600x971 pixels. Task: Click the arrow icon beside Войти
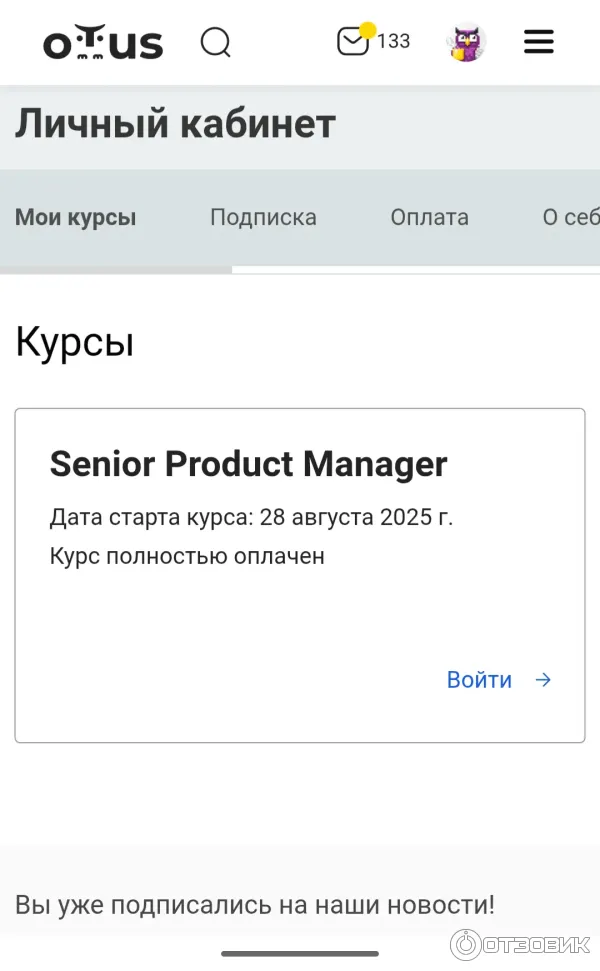point(543,680)
